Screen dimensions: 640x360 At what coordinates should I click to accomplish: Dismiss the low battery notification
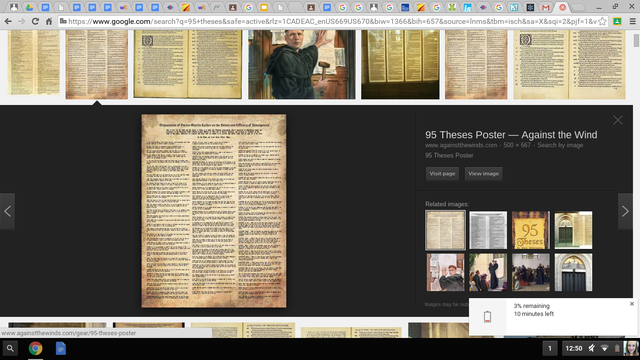[x=632, y=304]
